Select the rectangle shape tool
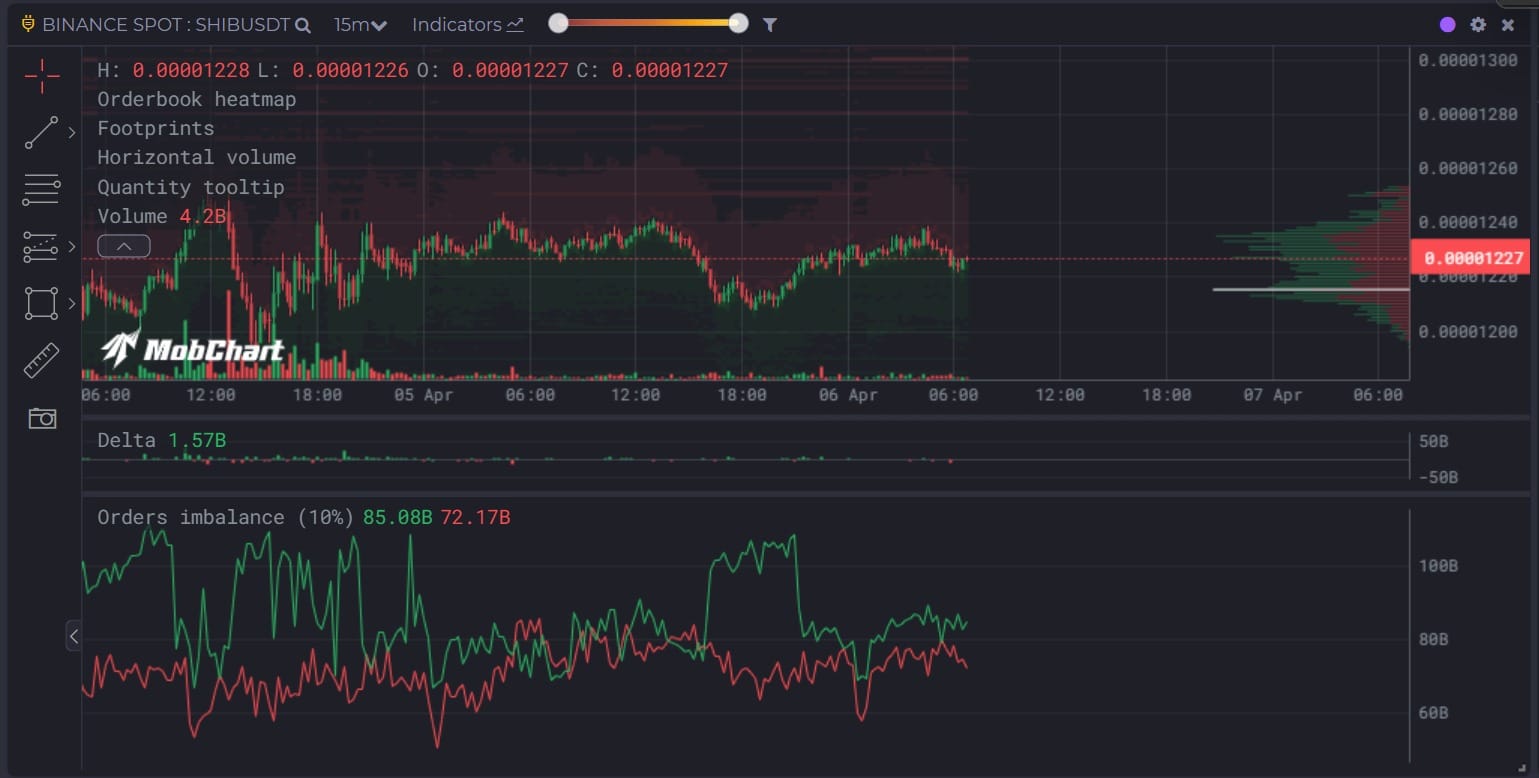 coord(41,303)
